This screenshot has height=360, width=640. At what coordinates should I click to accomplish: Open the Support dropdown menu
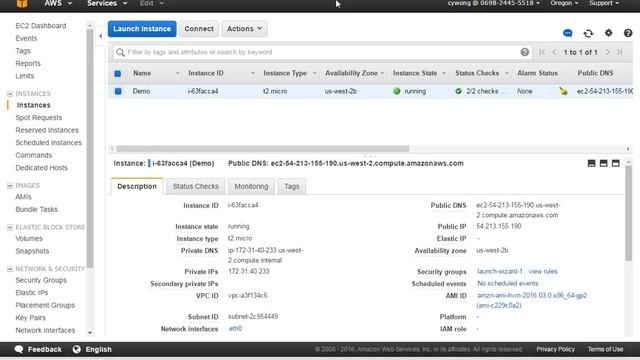(x=604, y=3)
